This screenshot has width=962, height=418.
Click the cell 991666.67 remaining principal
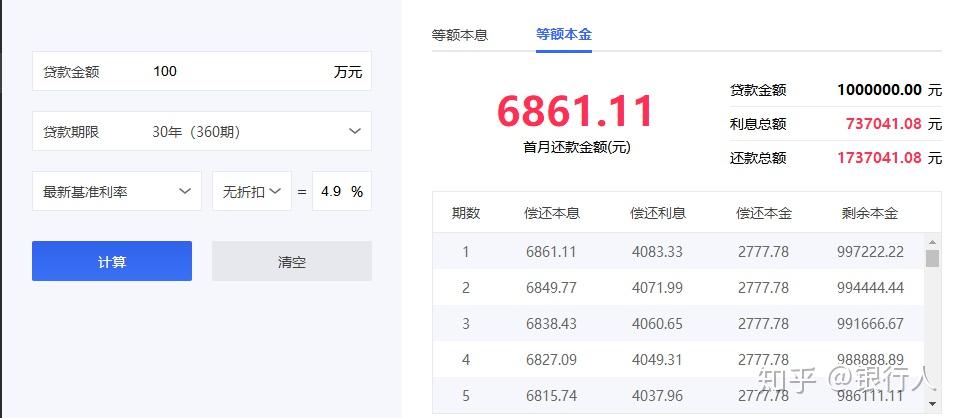tap(870, 323)
